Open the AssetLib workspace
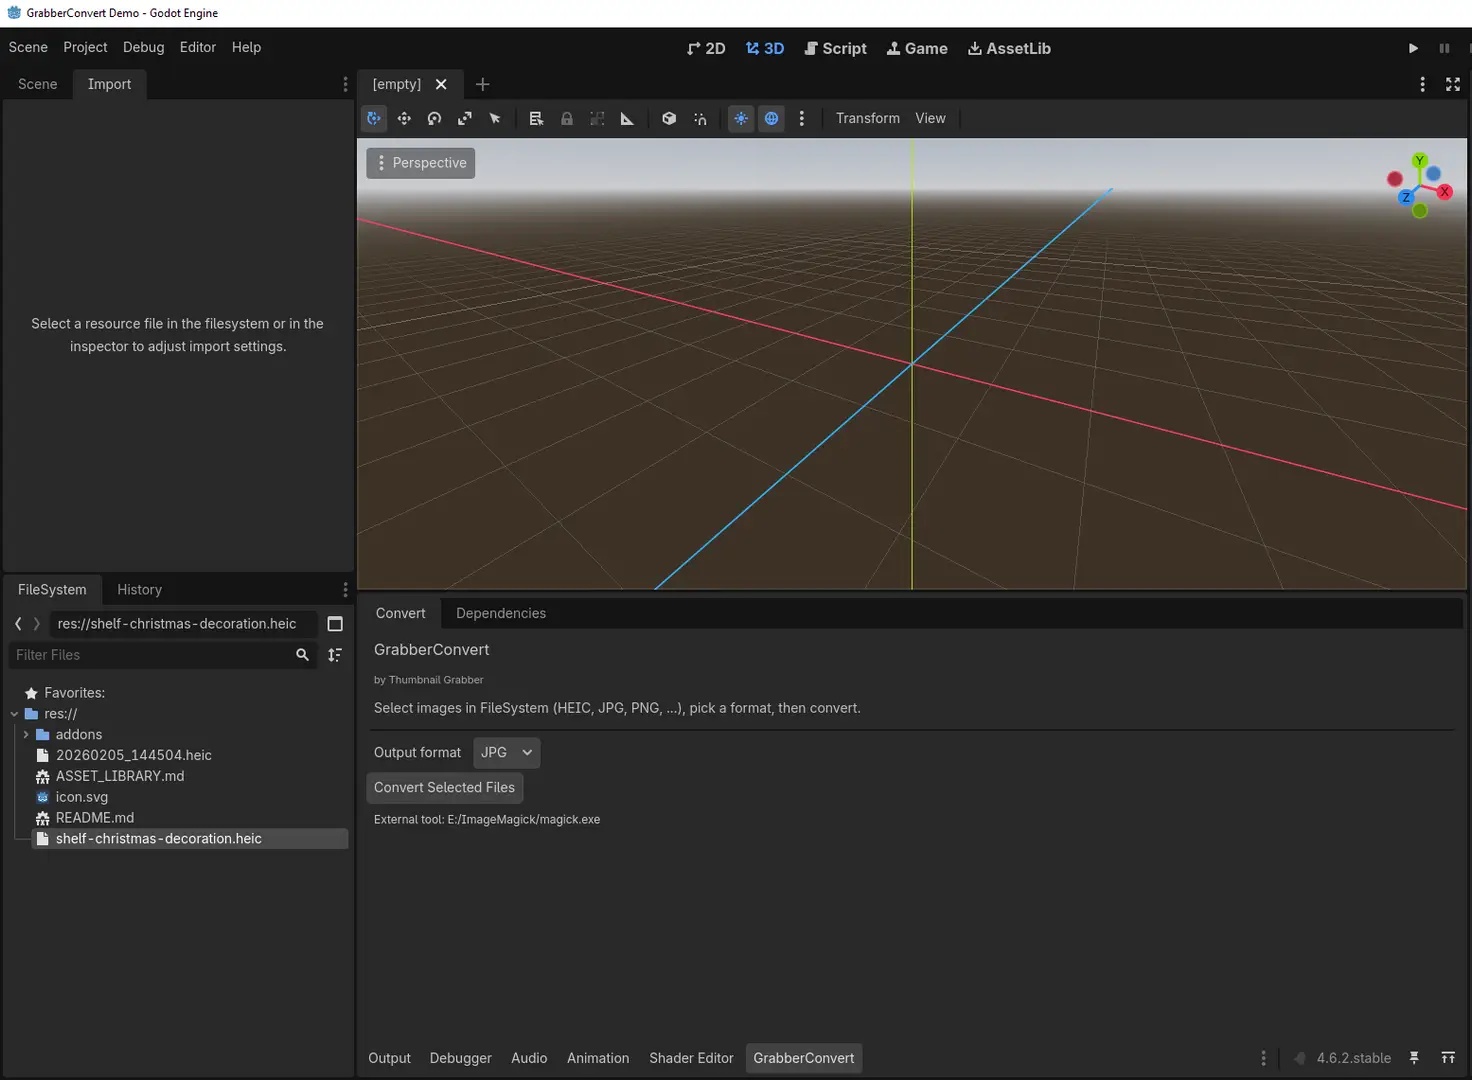 point(1009,48)
